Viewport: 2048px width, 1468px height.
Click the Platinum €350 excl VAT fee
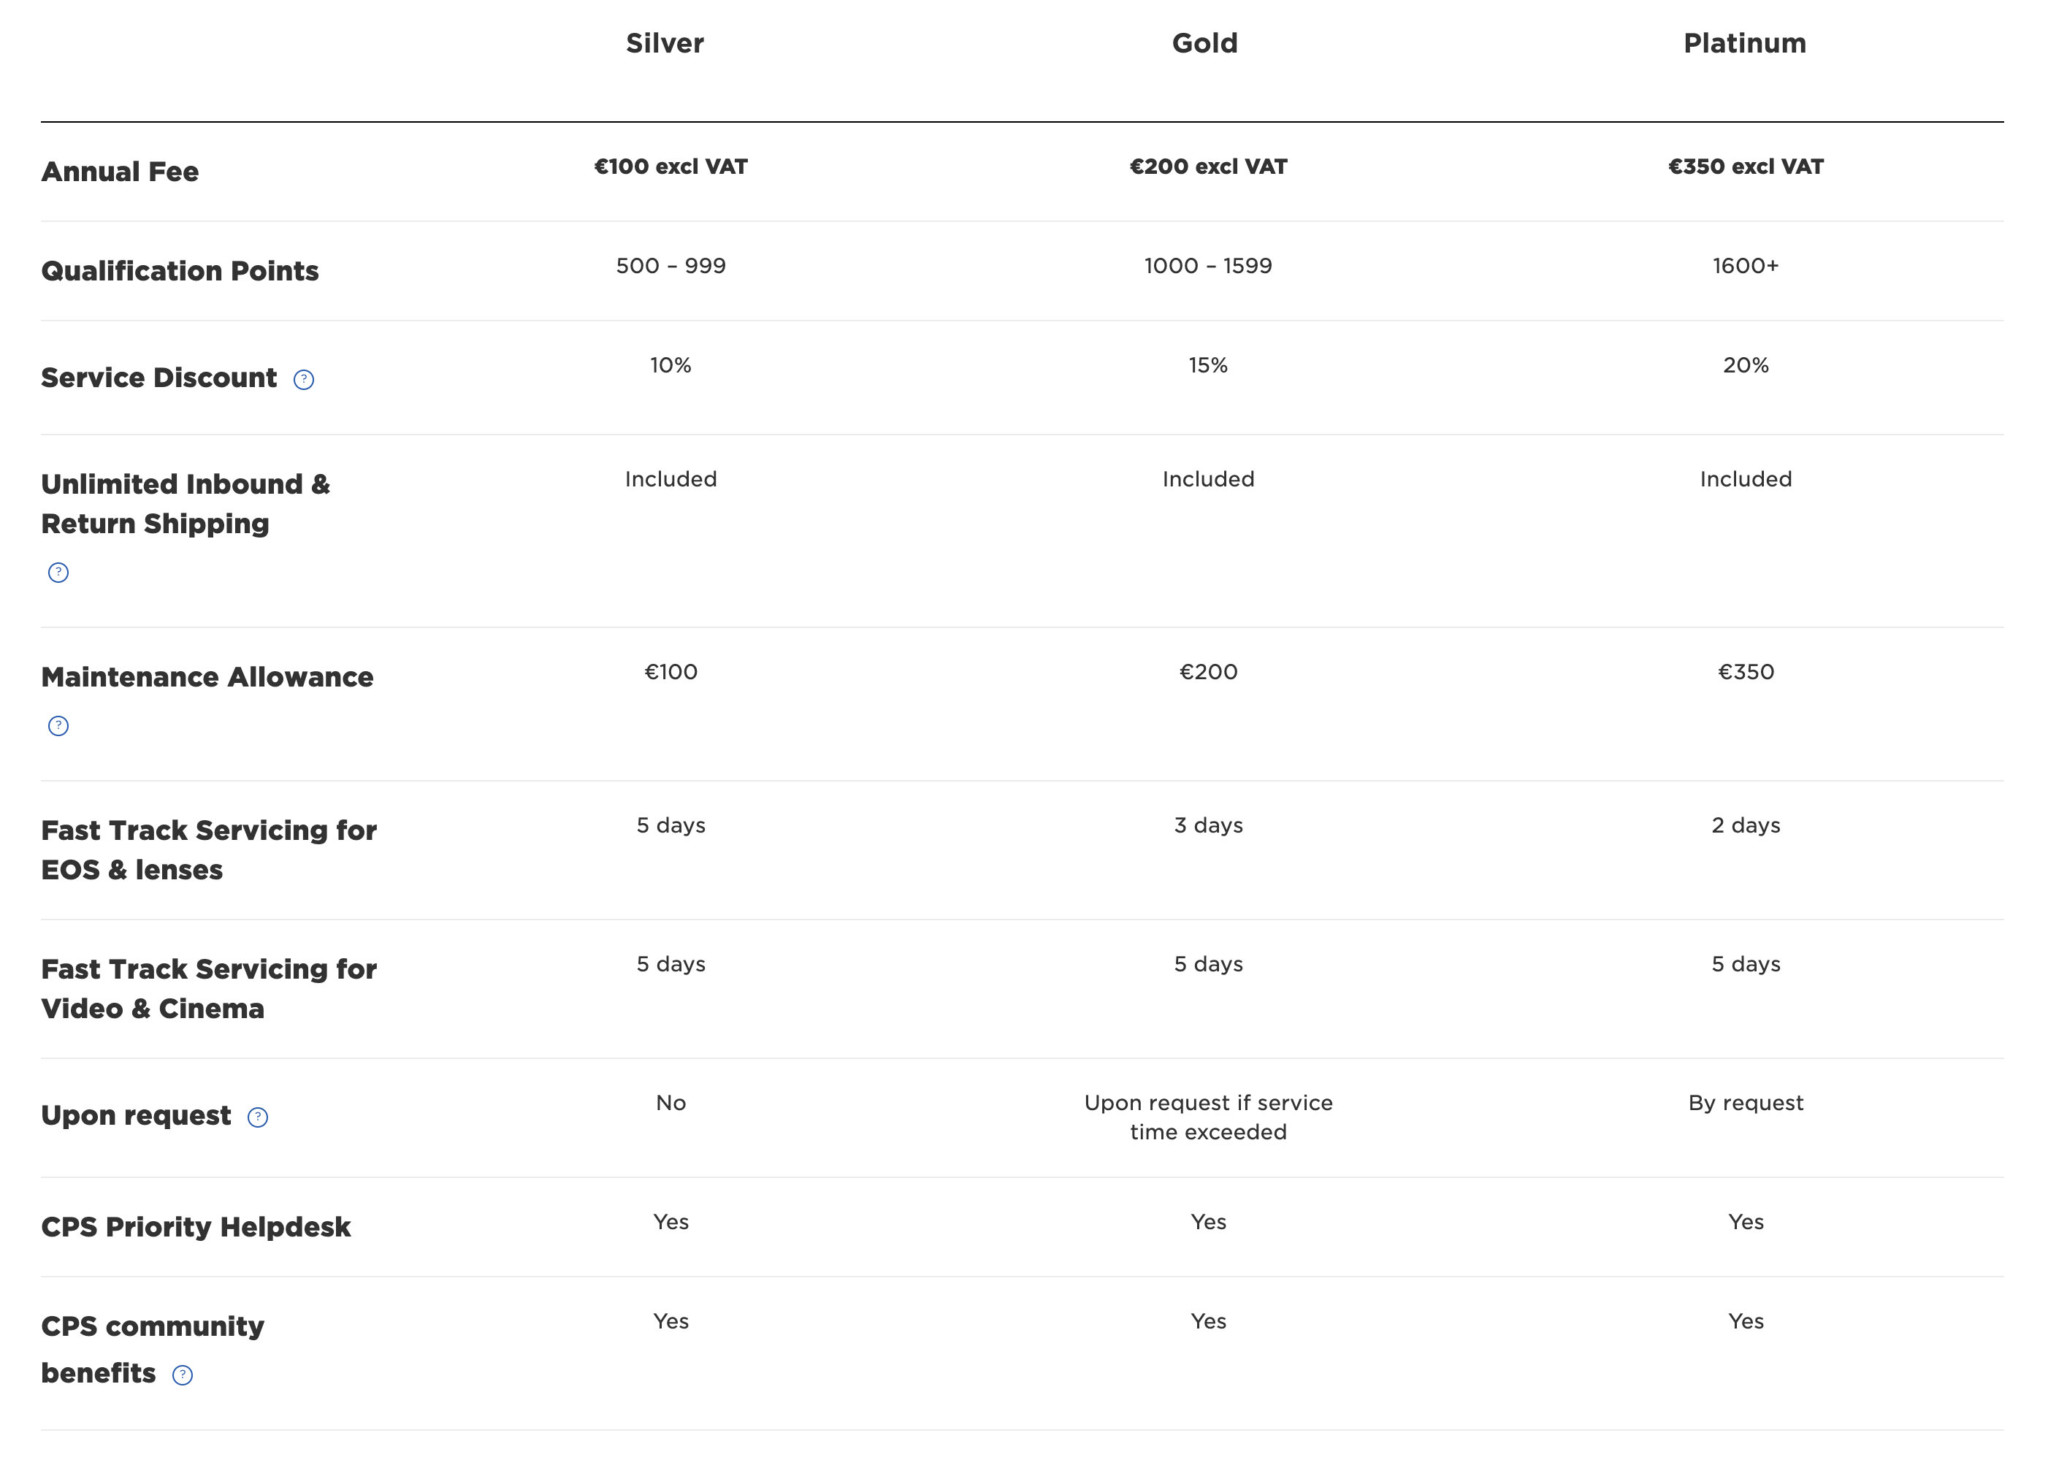(1746, 167)
